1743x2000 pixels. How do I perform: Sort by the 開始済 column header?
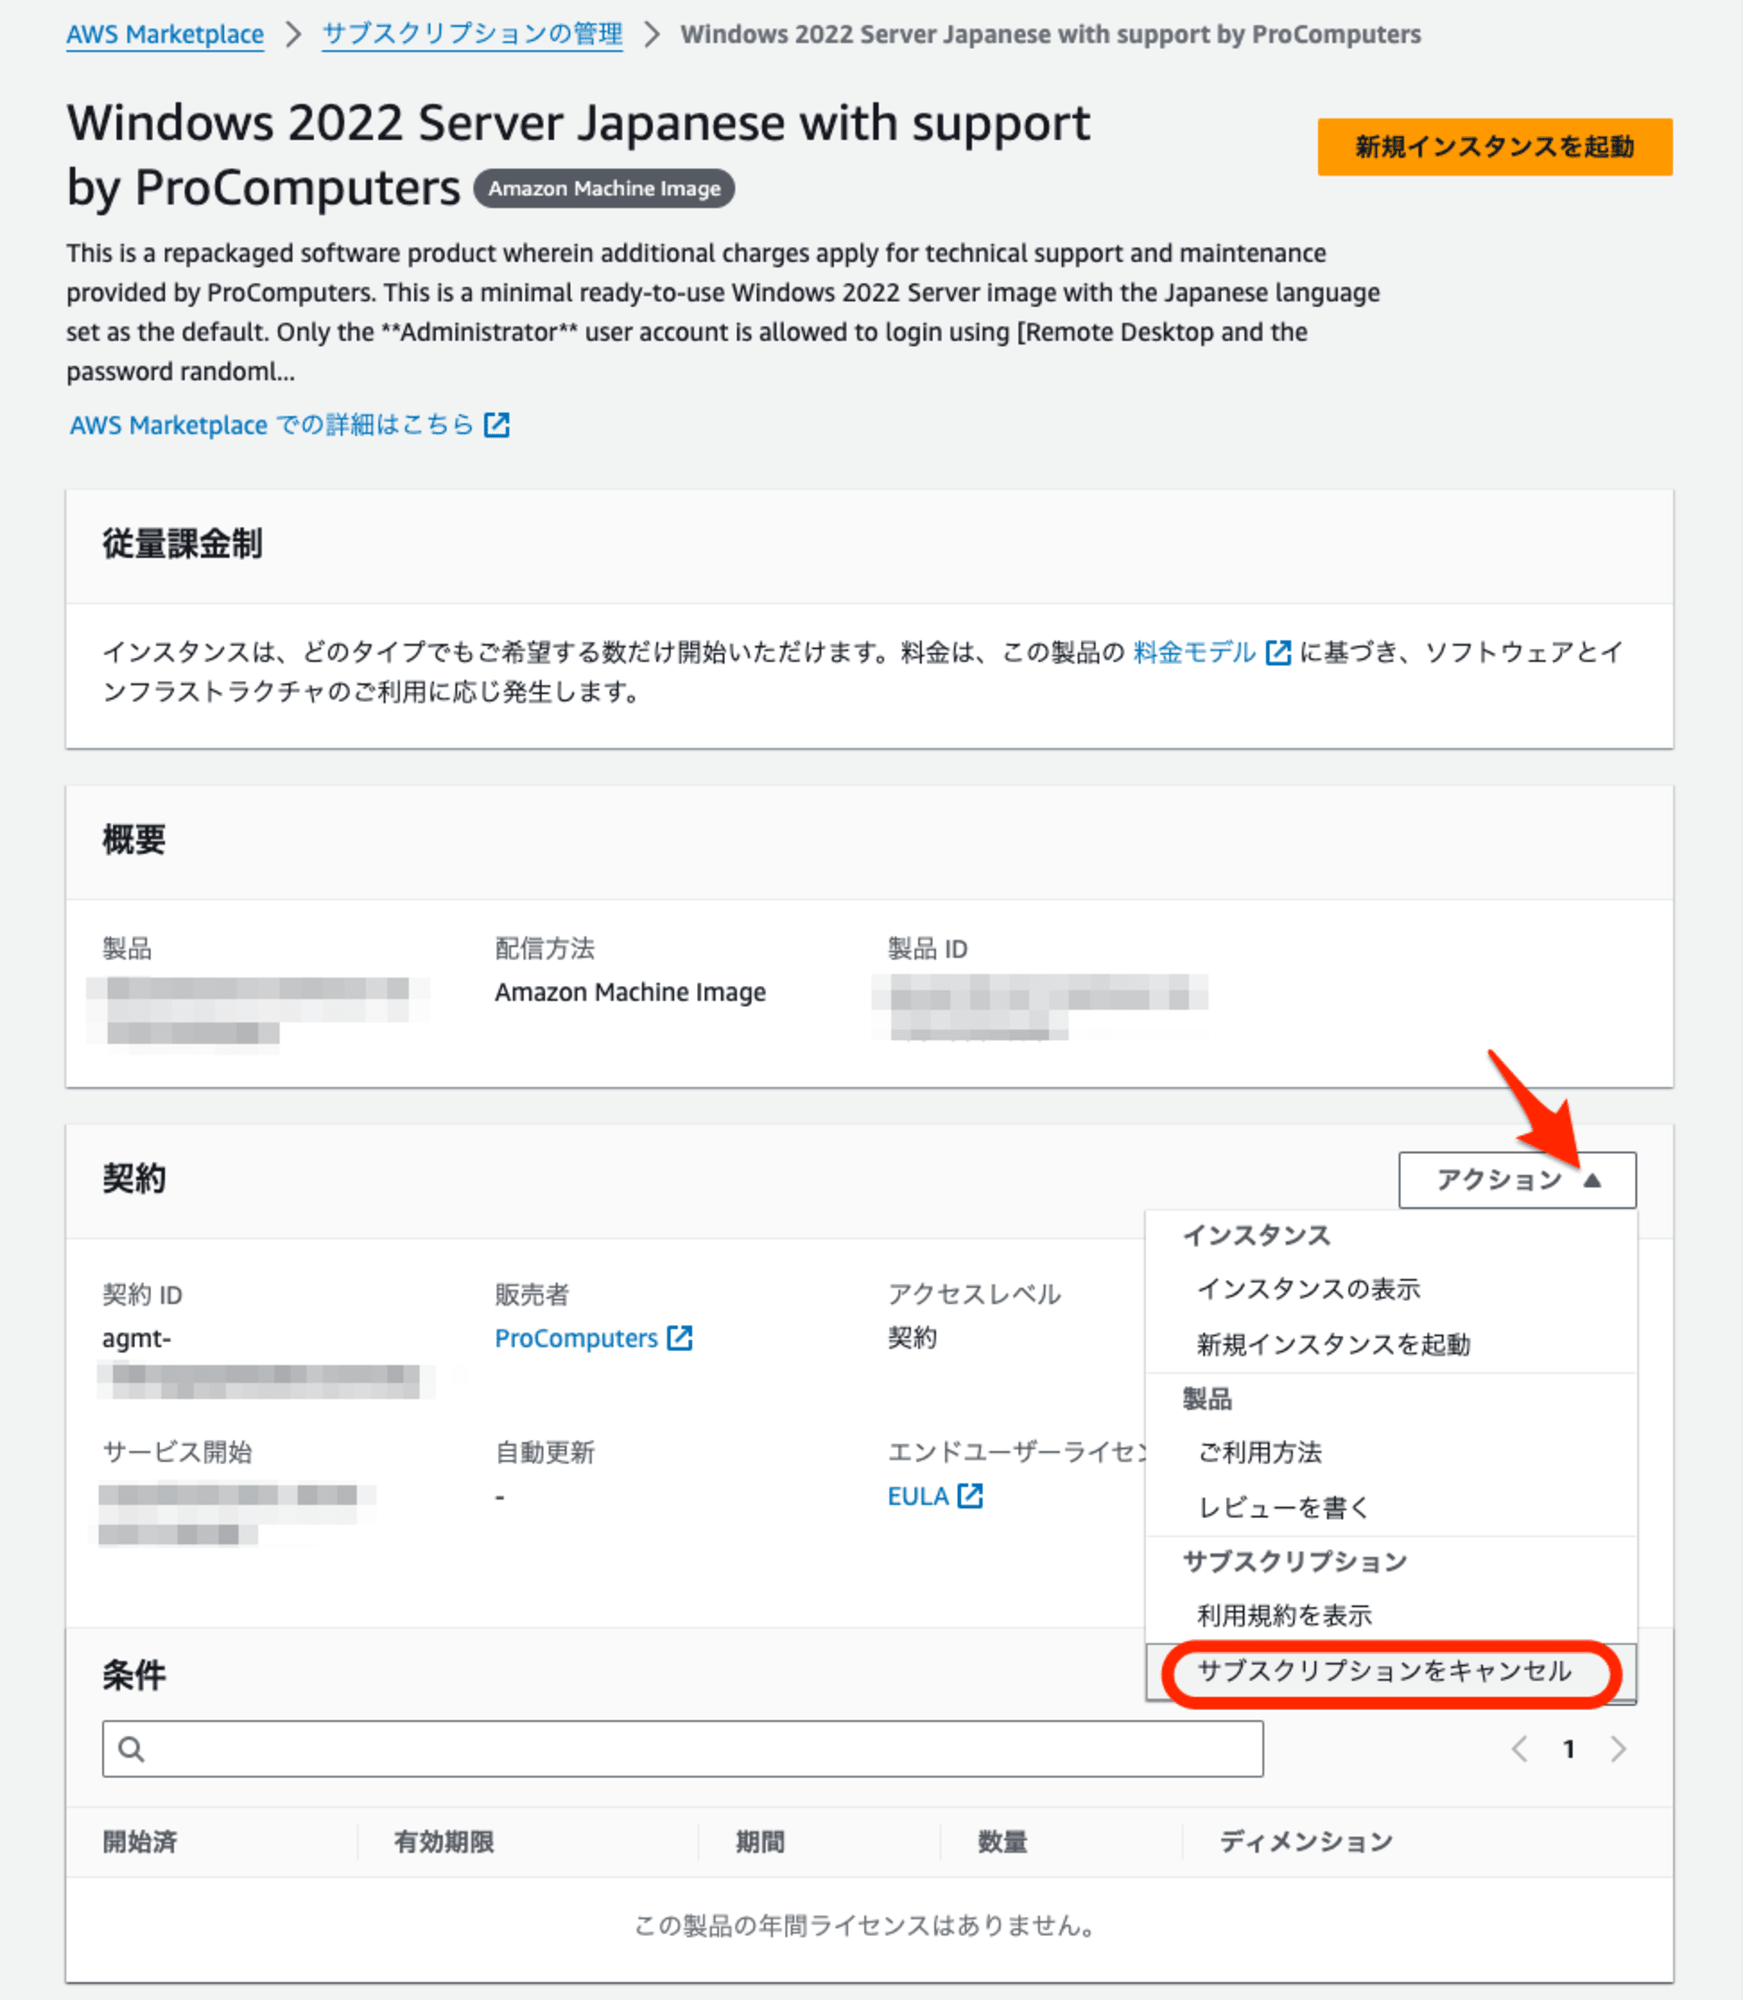[x=140, y=1842]
